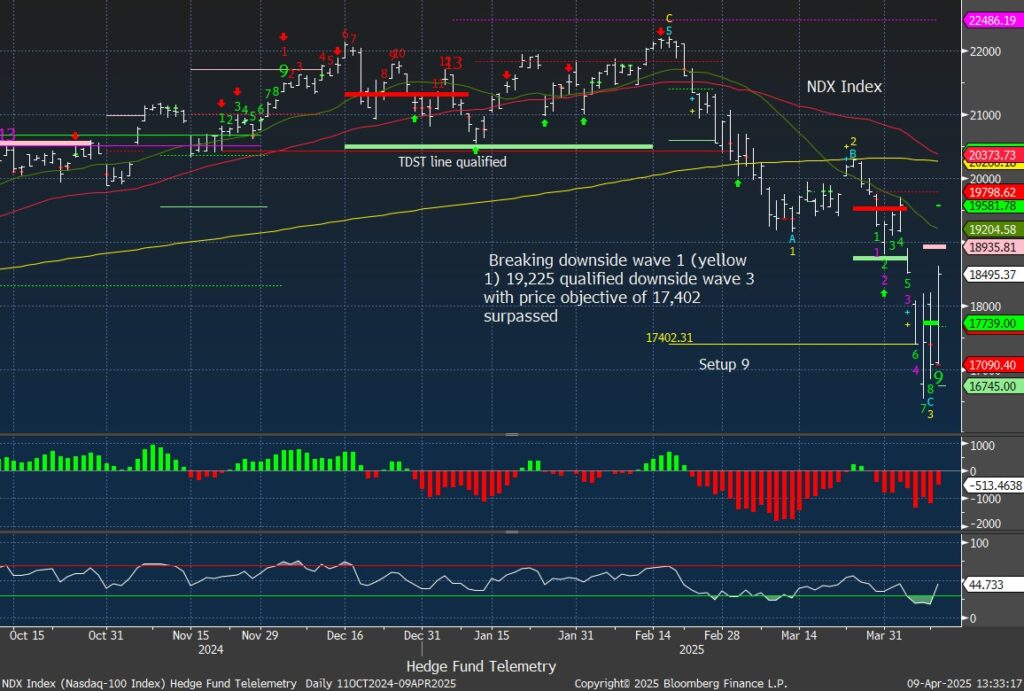Select the green 19581.78 price label
This screenshot has width=1024, height=691.
point(993,206)
